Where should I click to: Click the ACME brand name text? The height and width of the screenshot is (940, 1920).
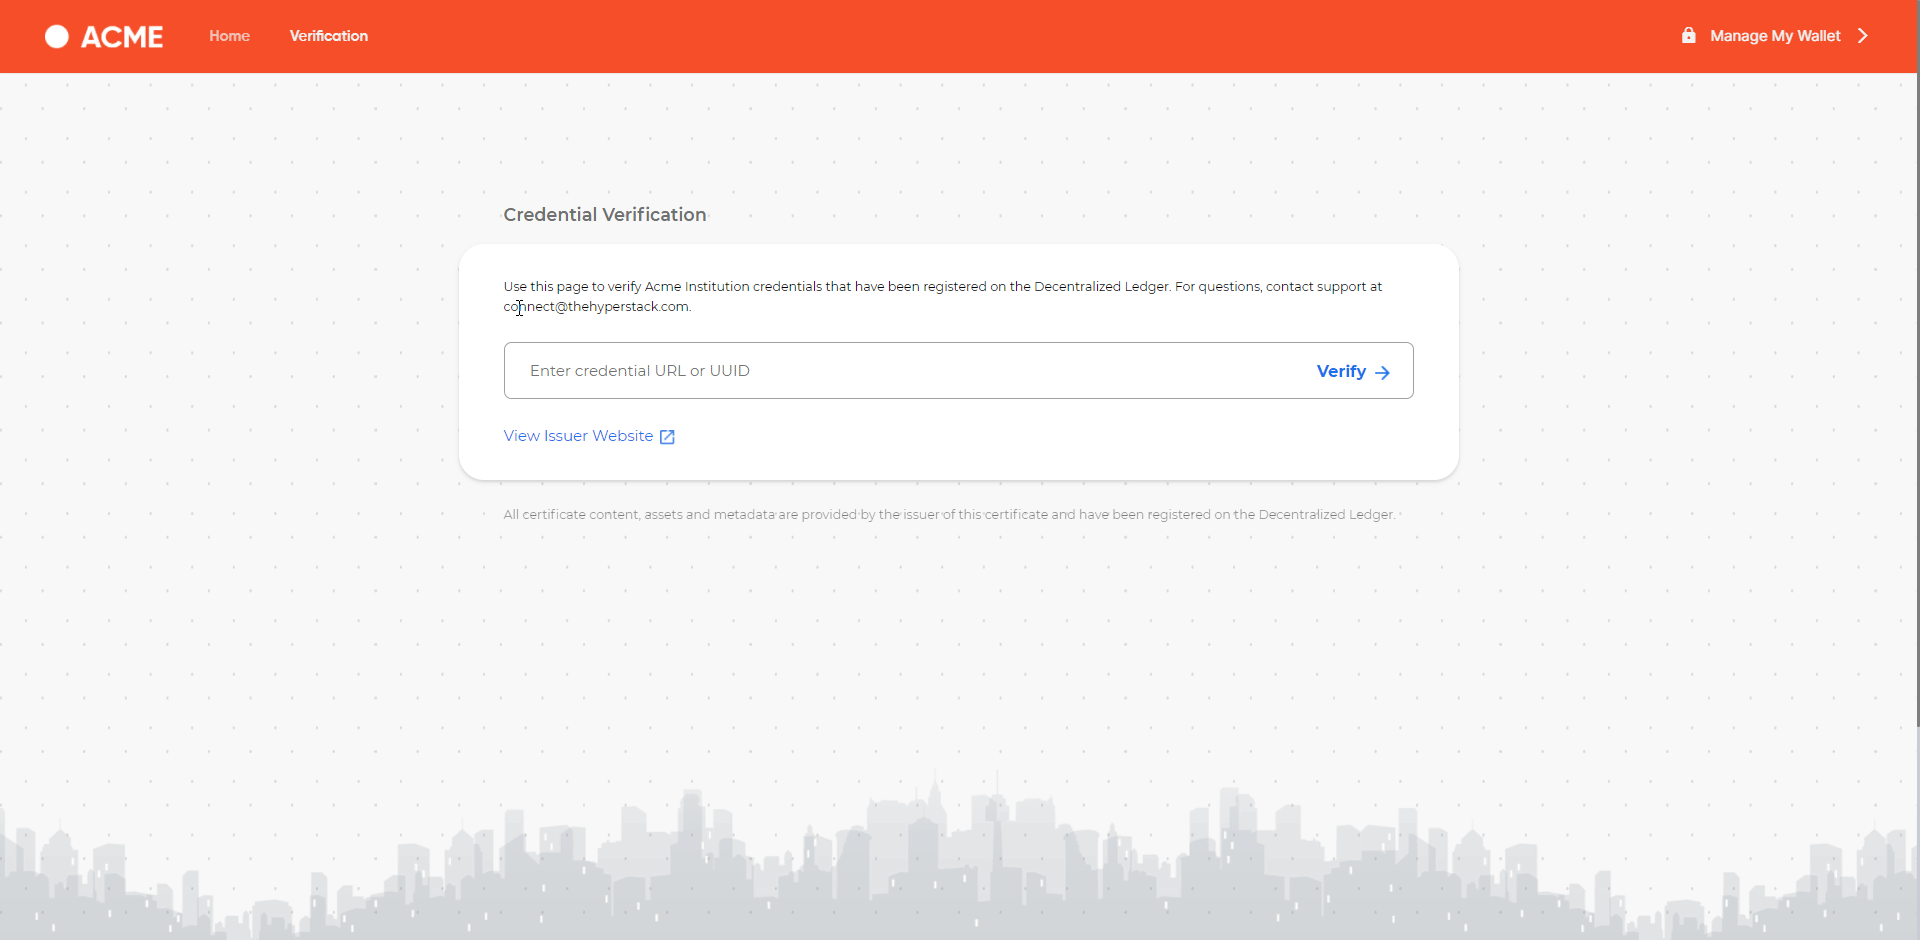pyautogui.click(x=122, y=37)
